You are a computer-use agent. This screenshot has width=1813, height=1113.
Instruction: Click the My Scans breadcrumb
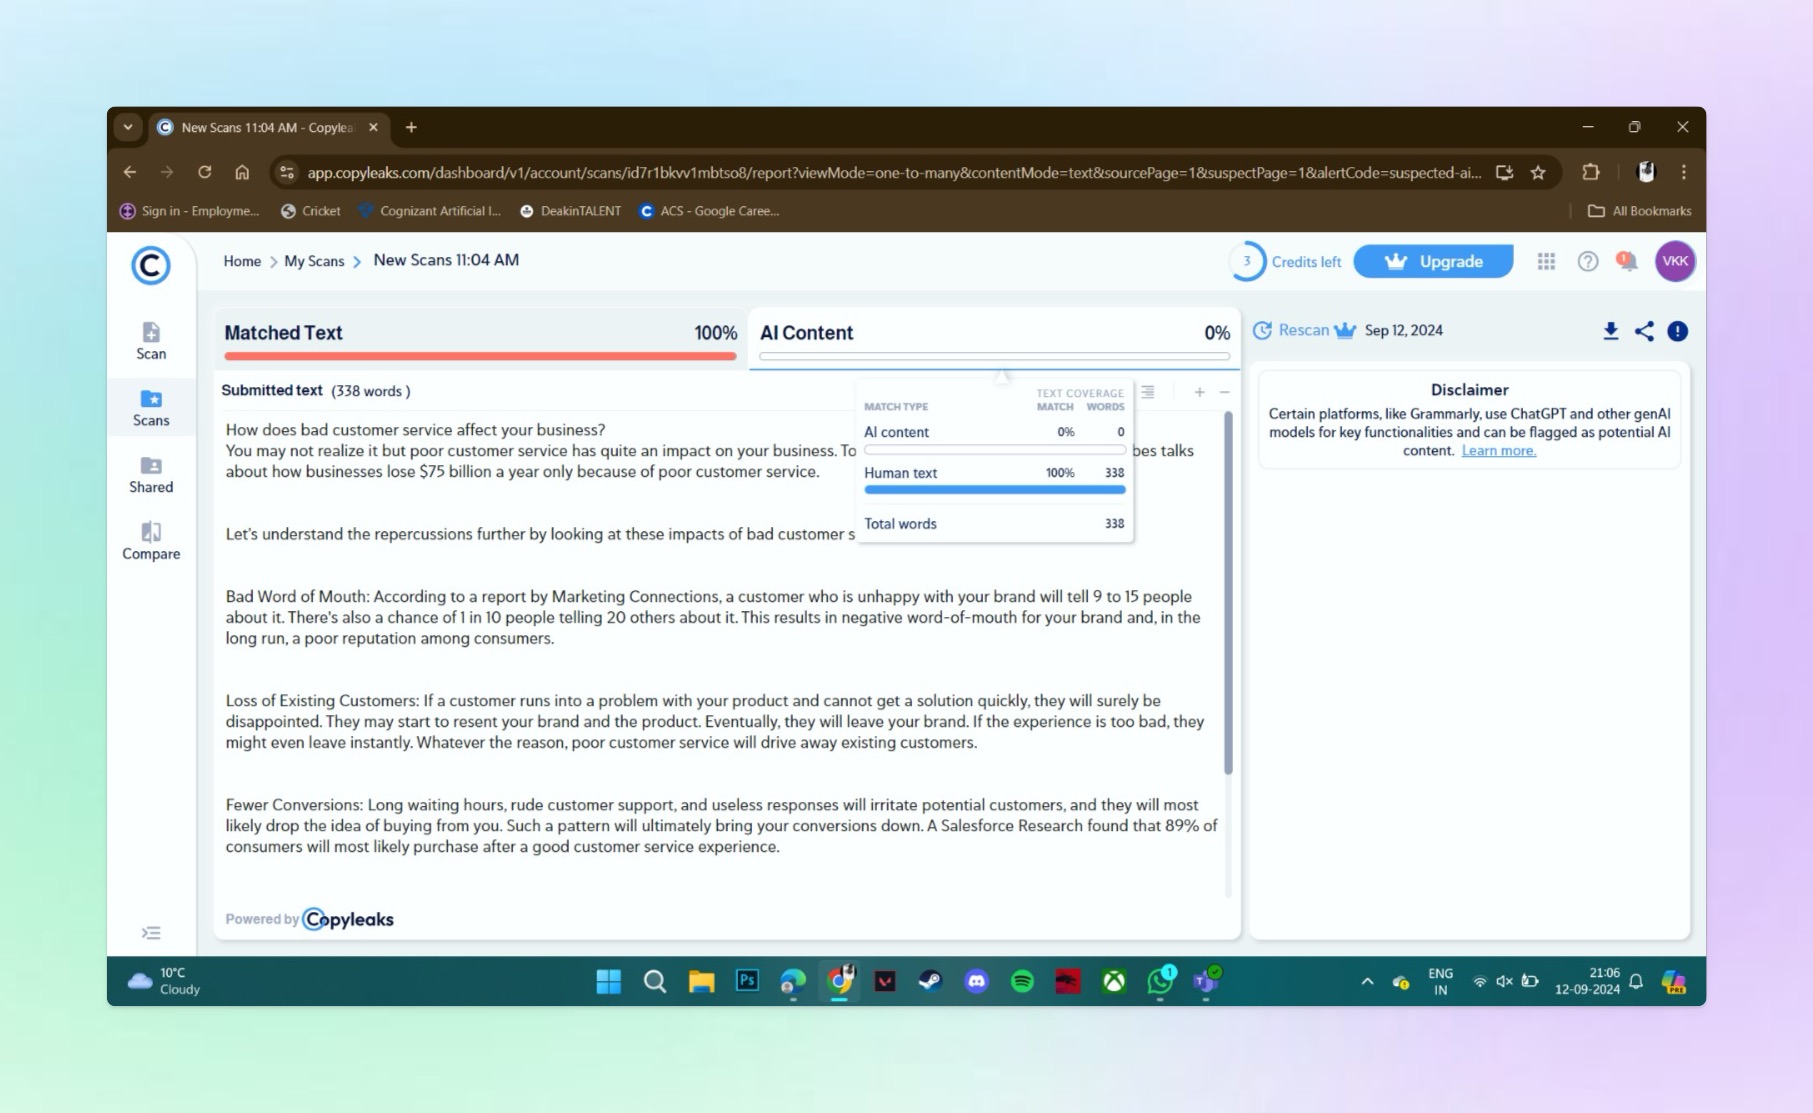(x=314, y=261)
